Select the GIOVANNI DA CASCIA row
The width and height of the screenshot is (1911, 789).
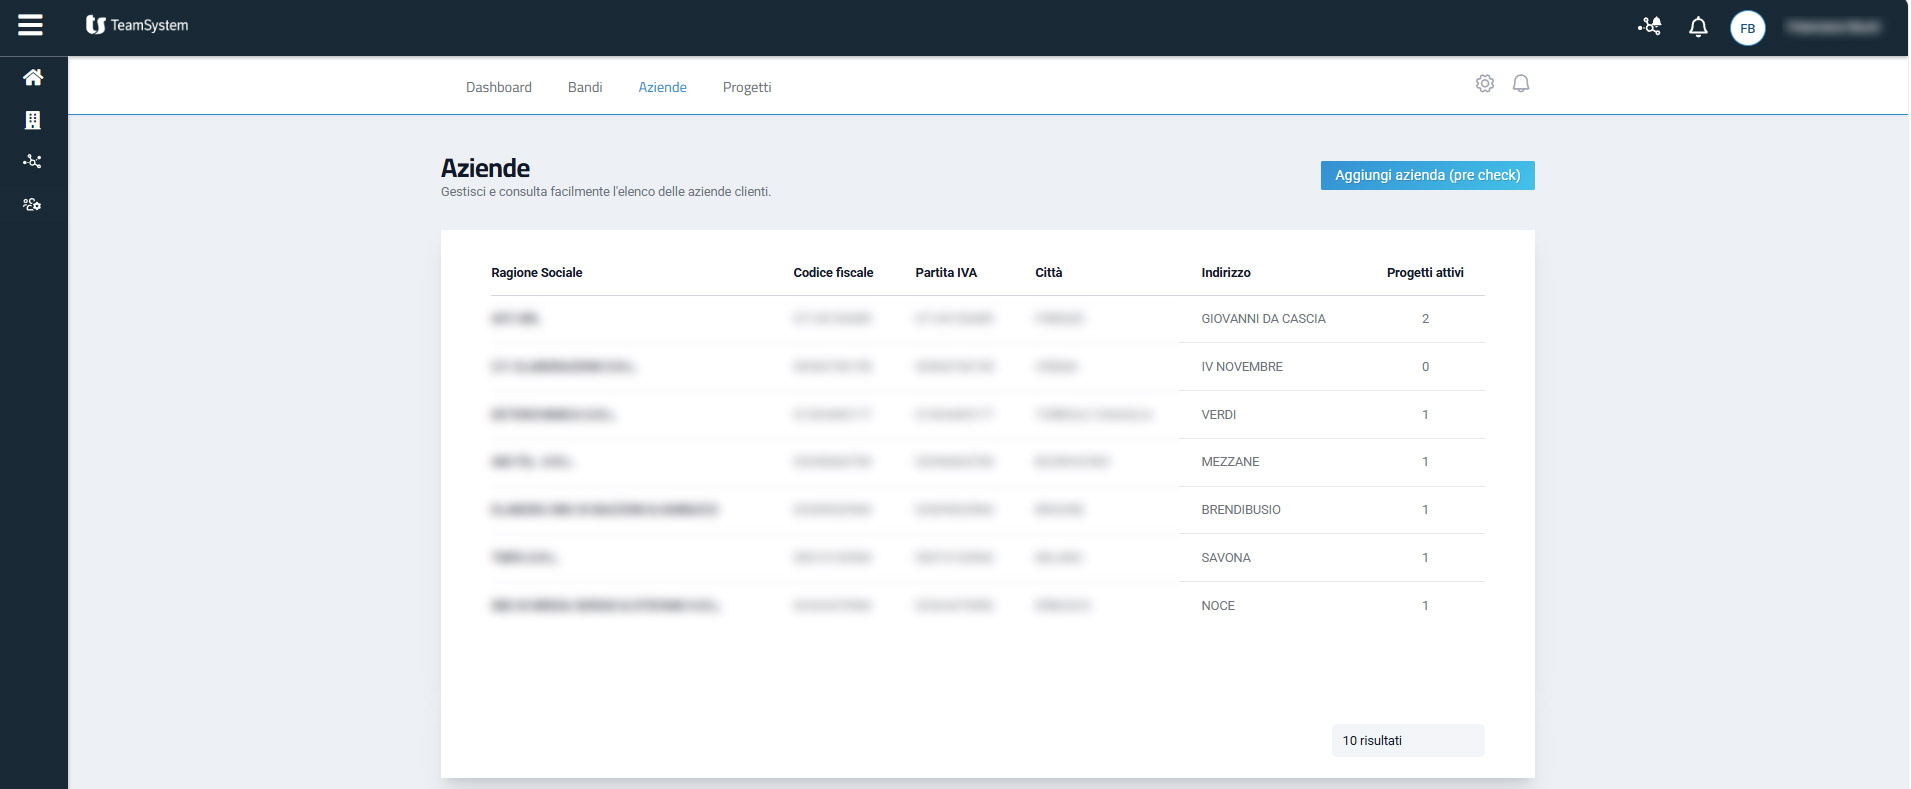tap(1263, 319)
